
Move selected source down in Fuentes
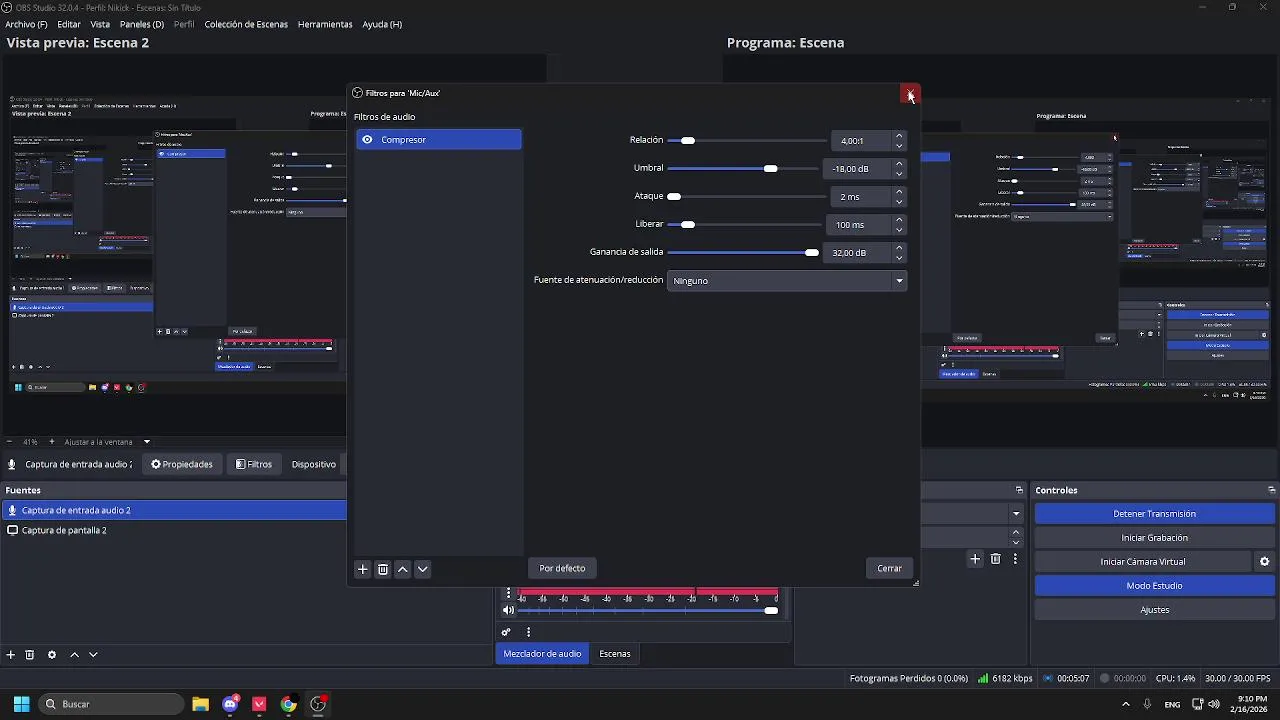(x=93, y=655)
